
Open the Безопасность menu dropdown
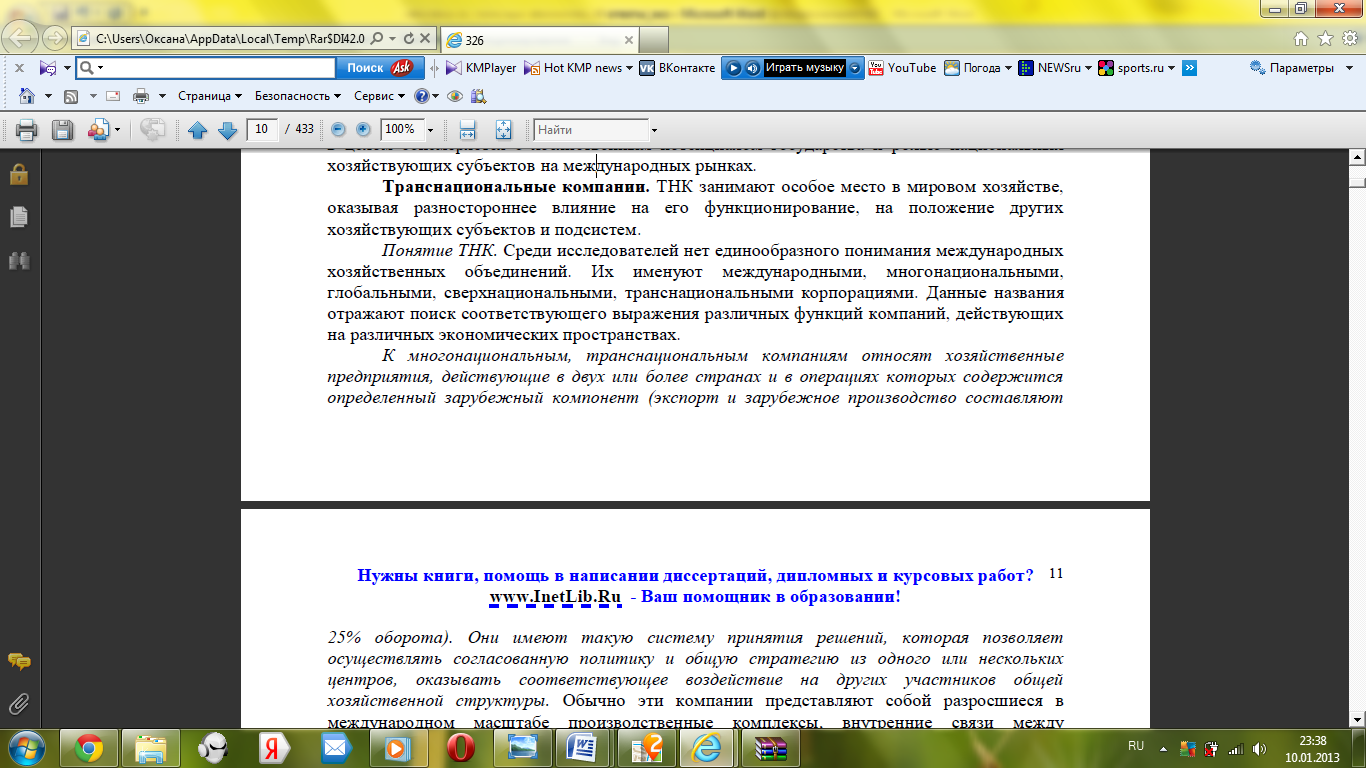pos(298,96)
